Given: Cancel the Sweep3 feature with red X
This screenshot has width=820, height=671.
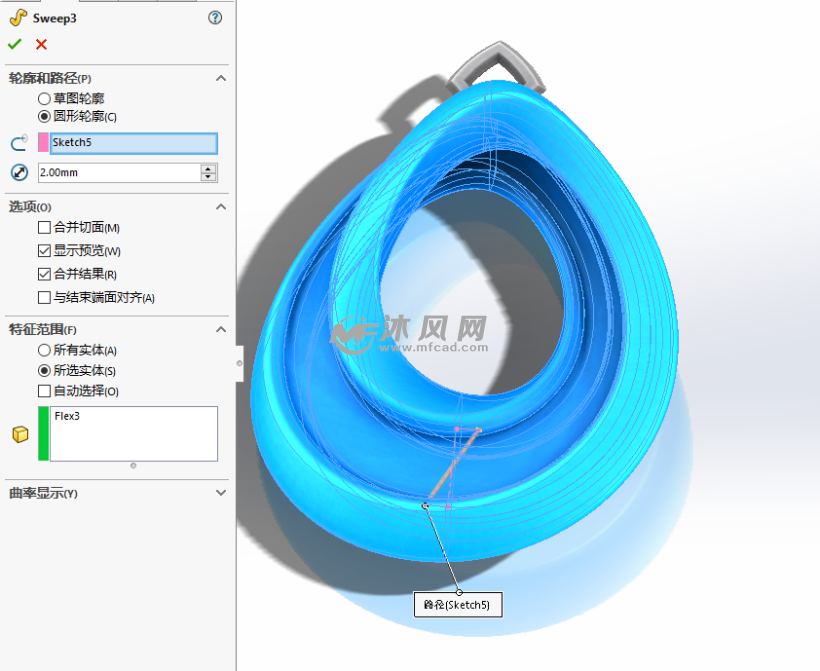Looking at the screenshot, I should tap(41, 44).
